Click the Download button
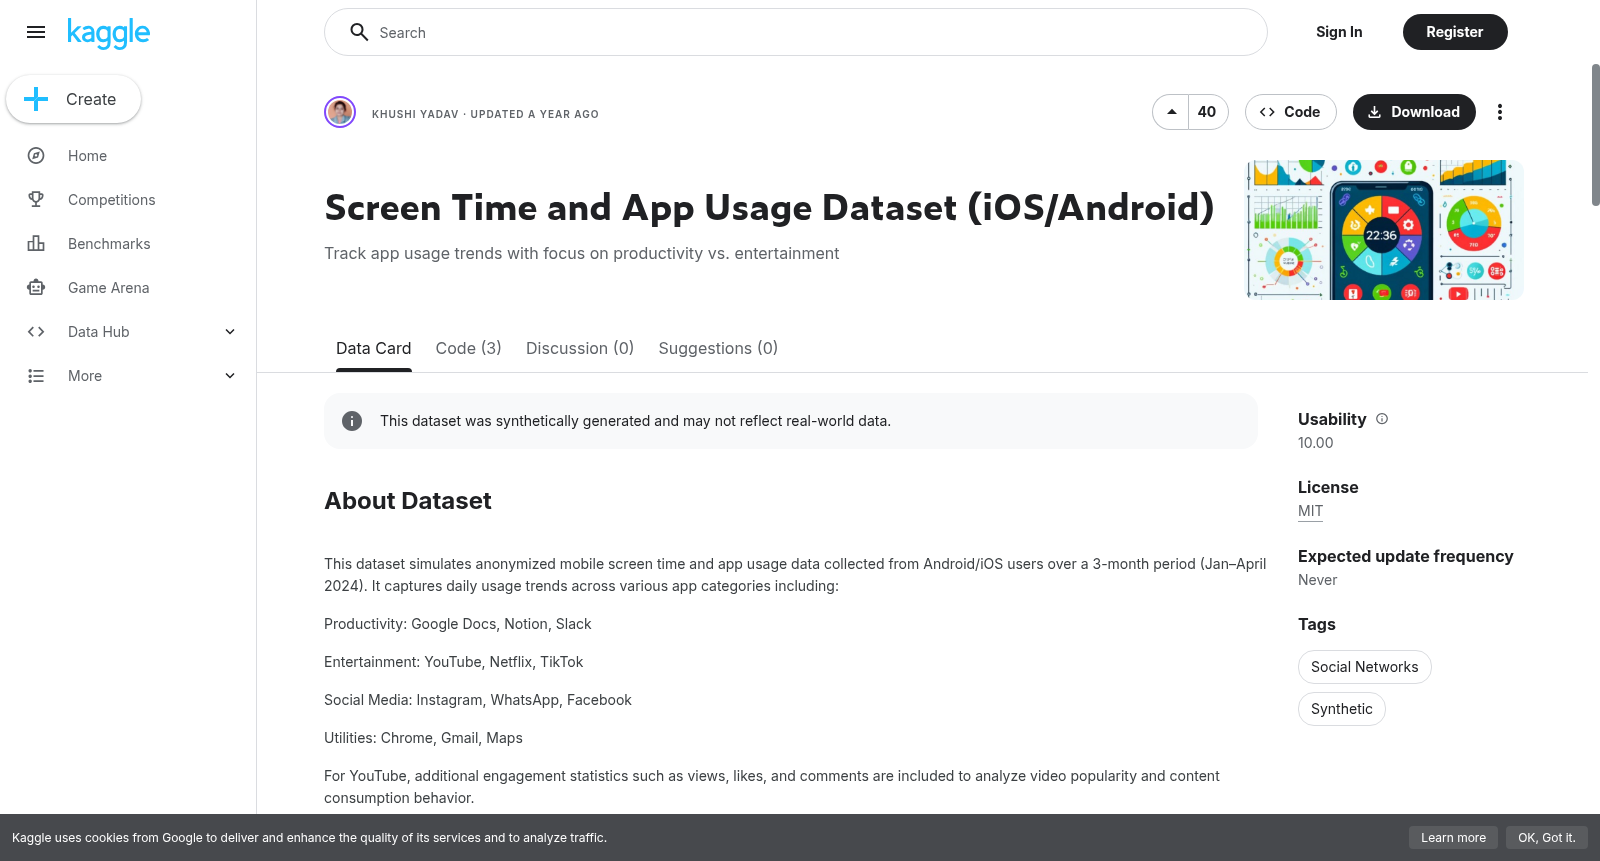 tap(1414, 112)
